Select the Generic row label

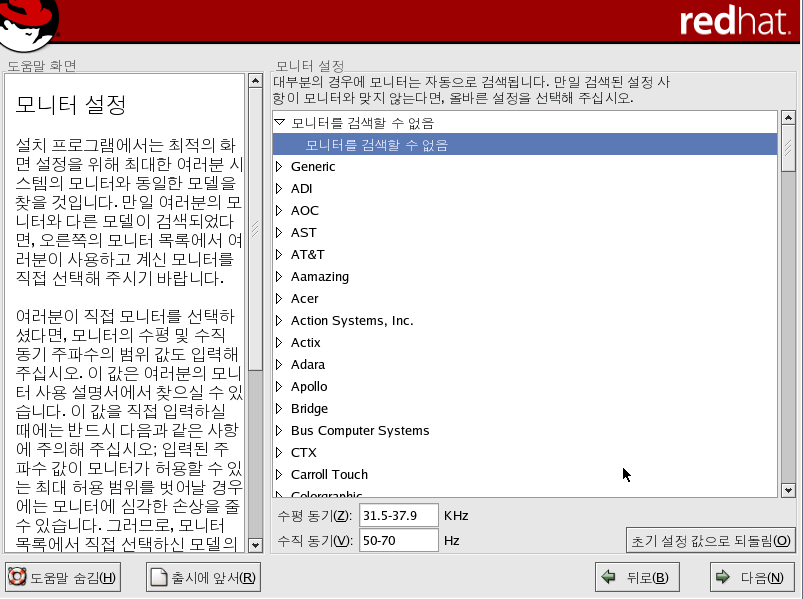tap(313, 166)
